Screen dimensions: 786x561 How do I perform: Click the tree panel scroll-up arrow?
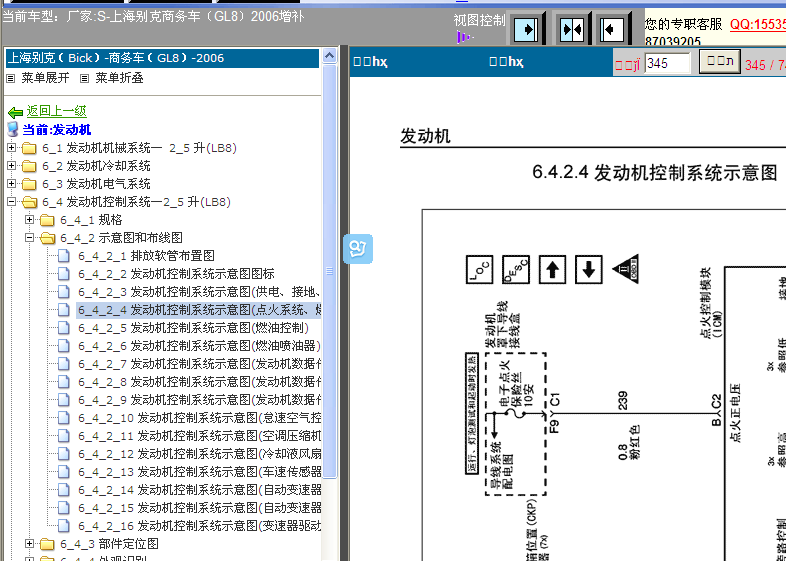[329, 56]
